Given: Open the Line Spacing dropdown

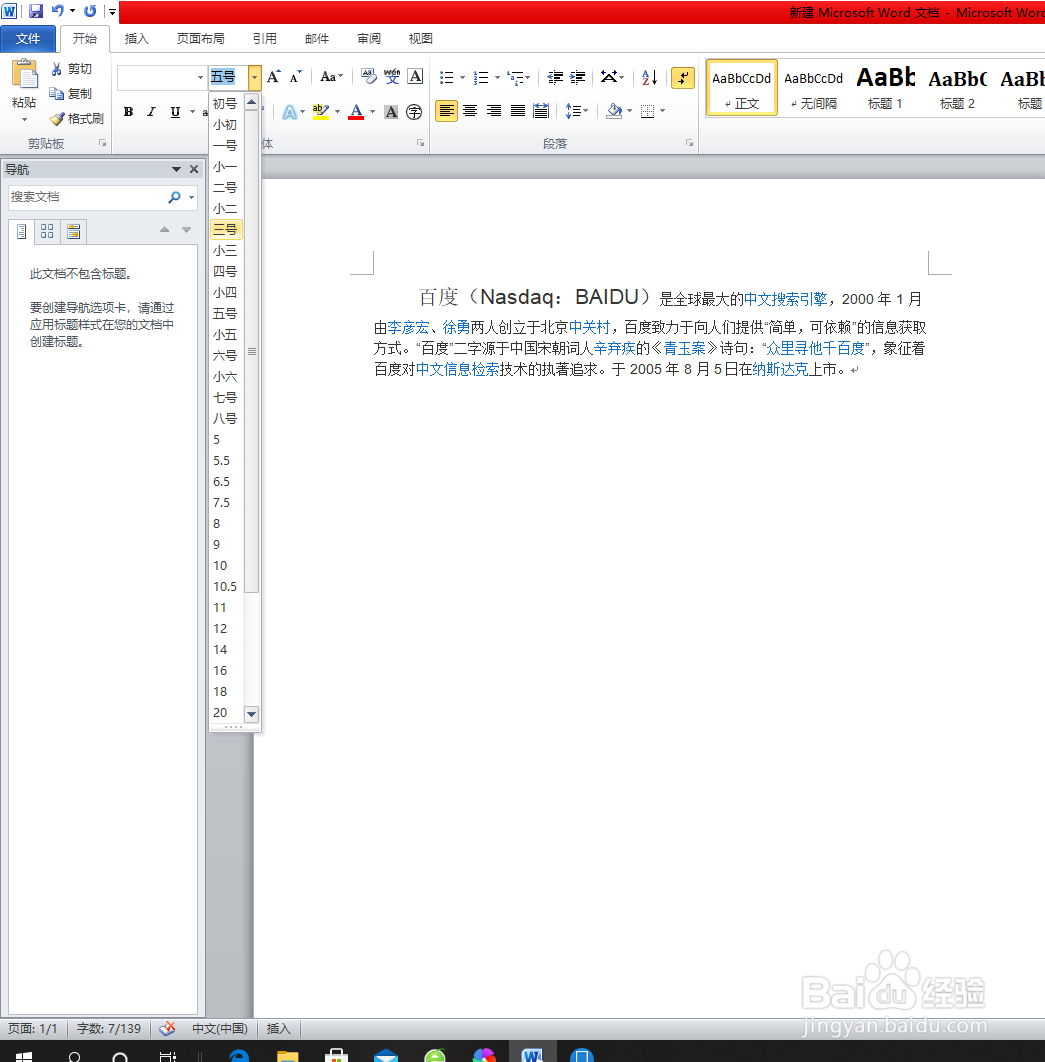Looking at the screenshot, I should [x=576, y=110].
